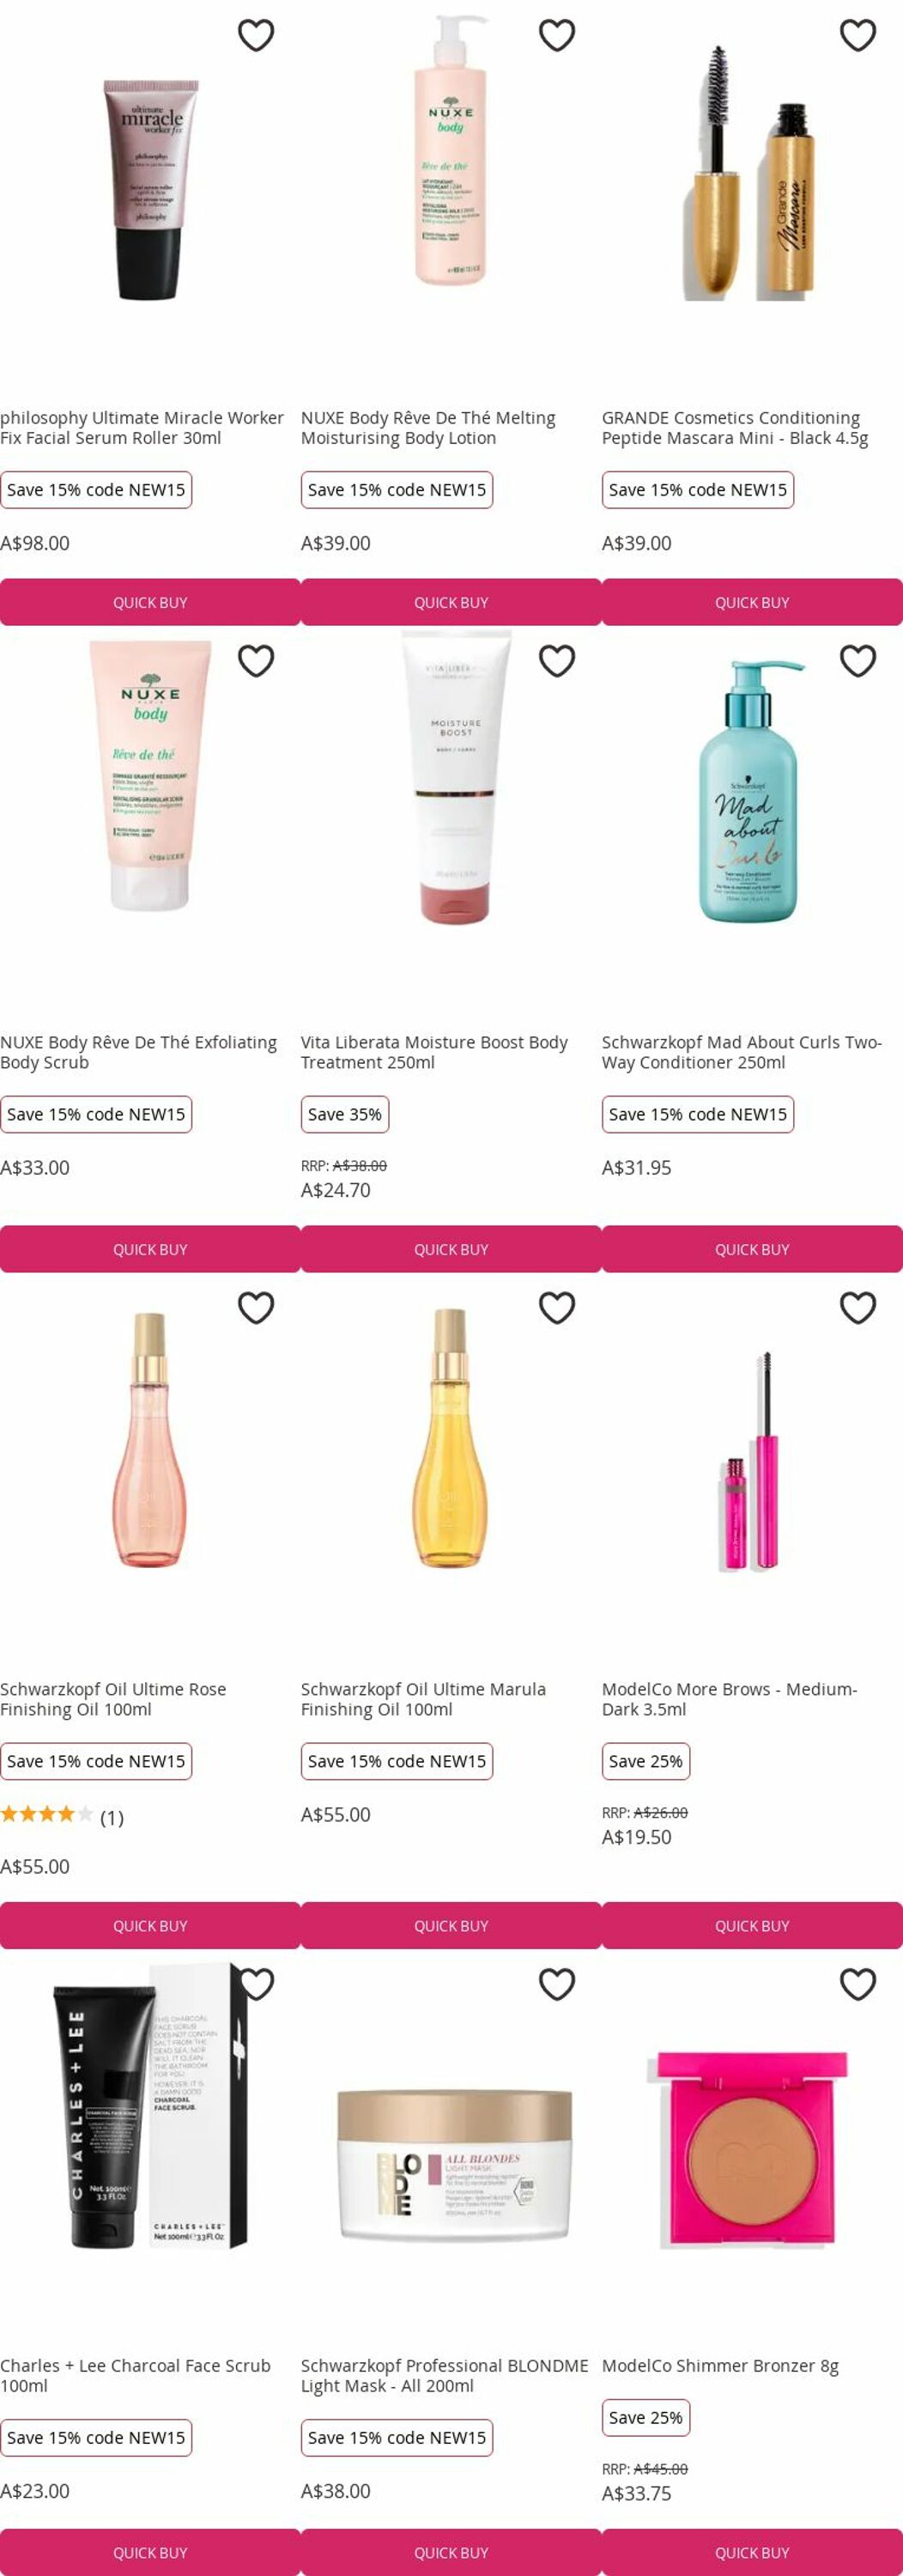Click wishlist heart on NUXE Body Lotion
This screenshot has width=903, height=2576.
[x=557, y=36]
